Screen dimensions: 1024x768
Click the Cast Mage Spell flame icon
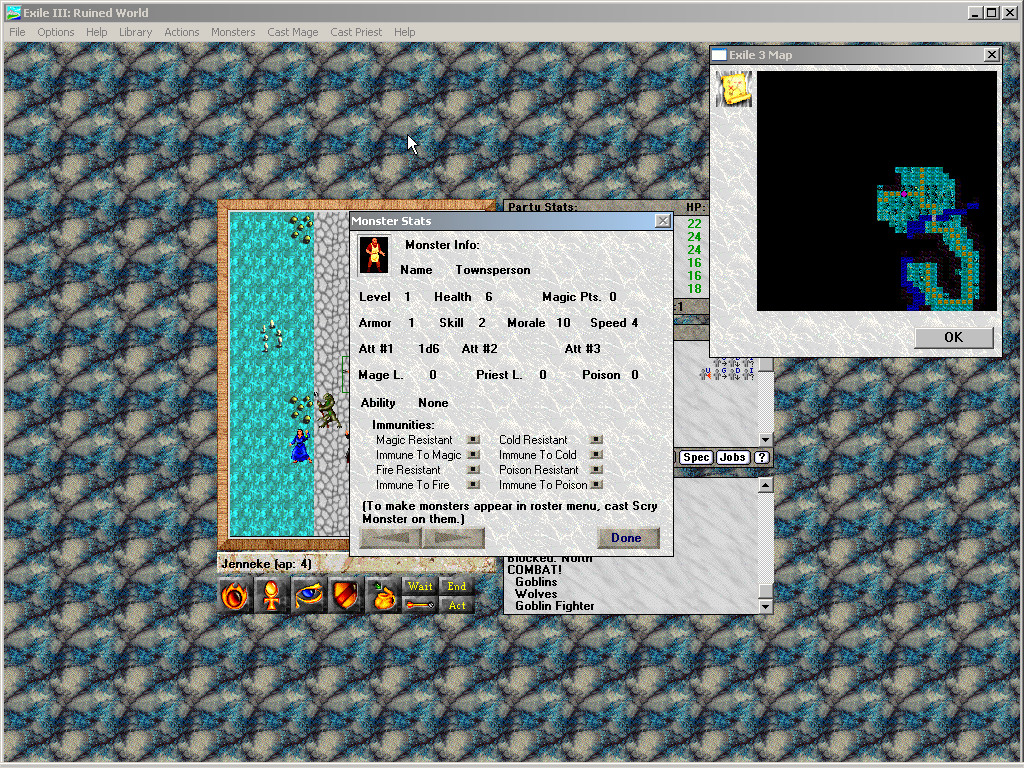(x=234, y=595)
